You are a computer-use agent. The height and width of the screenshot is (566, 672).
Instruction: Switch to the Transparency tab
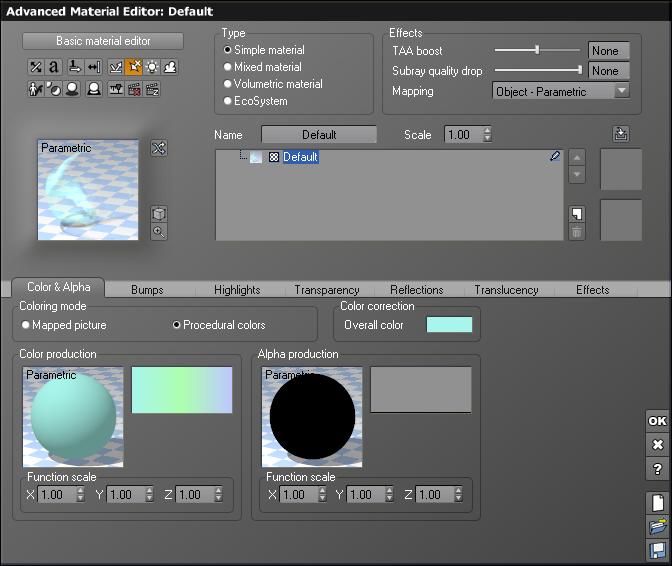click(327, 290)
